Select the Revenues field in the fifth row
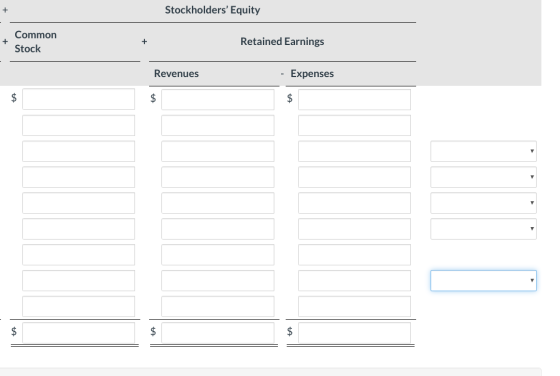Screen dimensions: 560x376 218,203
